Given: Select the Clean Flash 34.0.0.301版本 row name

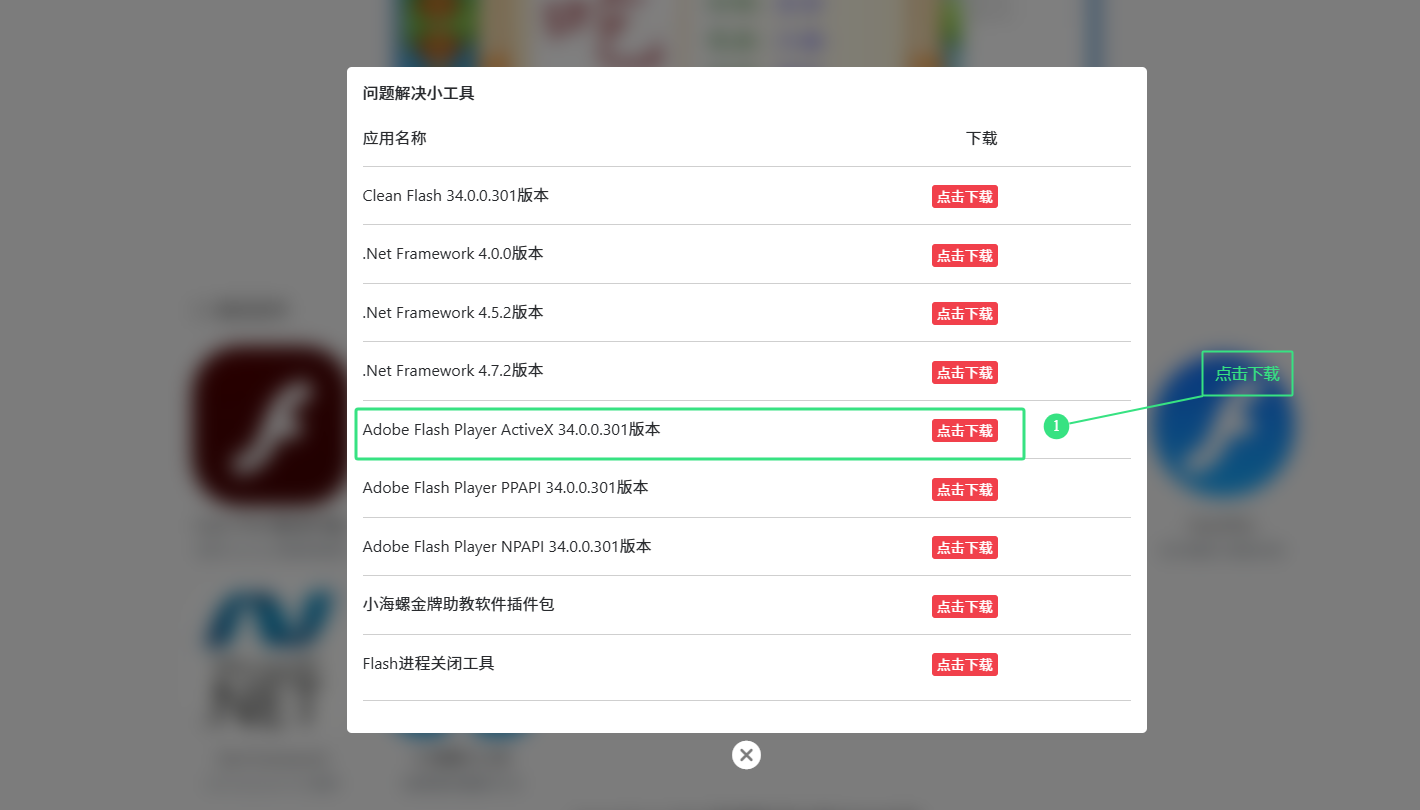Looking at the screenshot, I should [455, 196].
